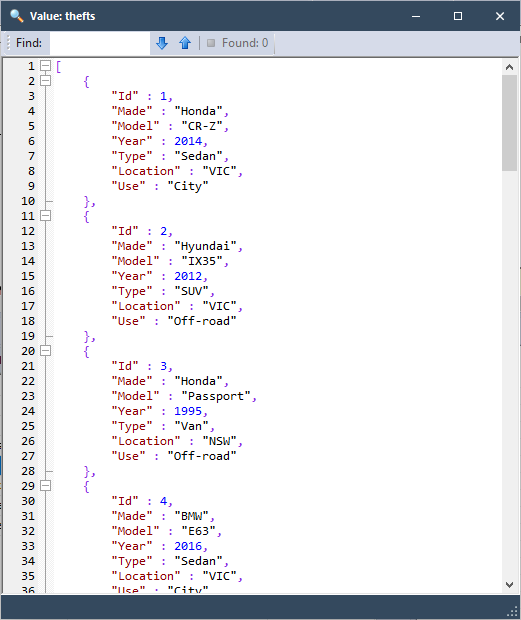Click the year 2016 on line 33
The image size is (521, 620).
point(188,546)
